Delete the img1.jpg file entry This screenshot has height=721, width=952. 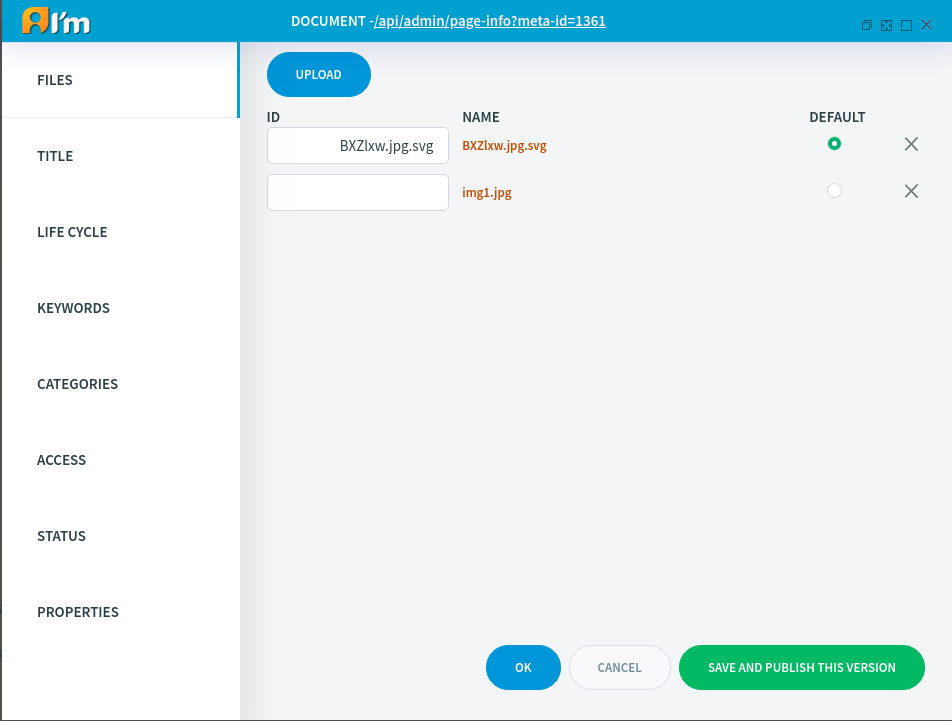(x=911, y=191)
